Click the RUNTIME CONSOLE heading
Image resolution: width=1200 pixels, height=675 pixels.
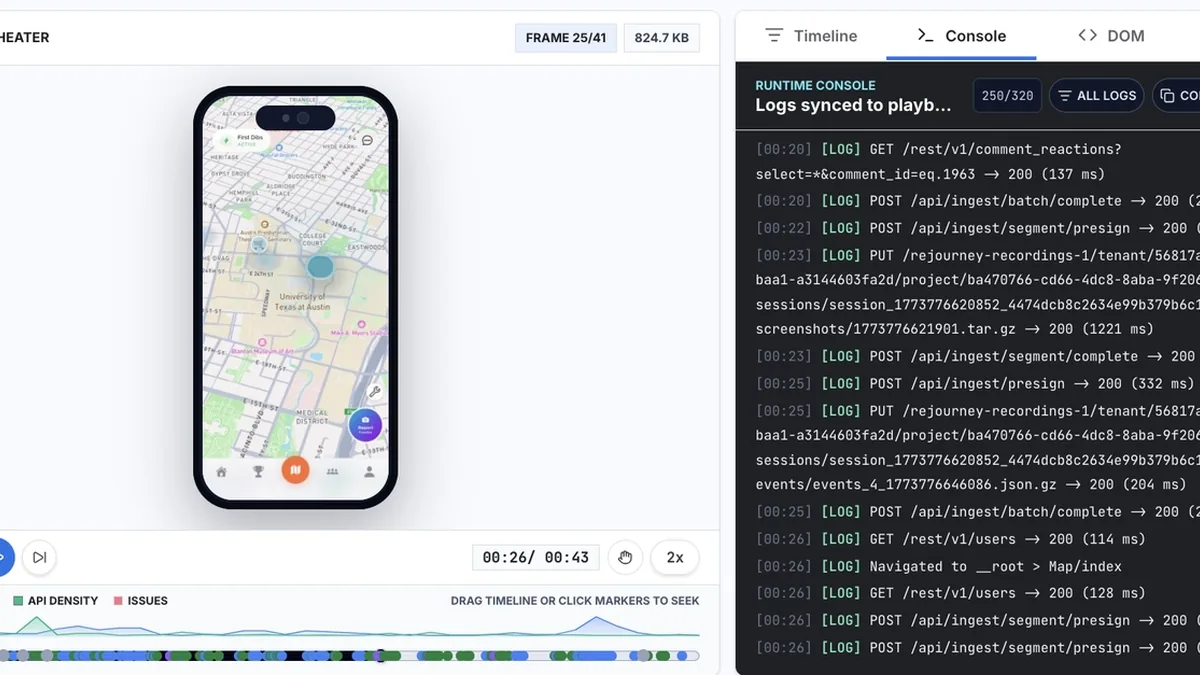(815, 85)
